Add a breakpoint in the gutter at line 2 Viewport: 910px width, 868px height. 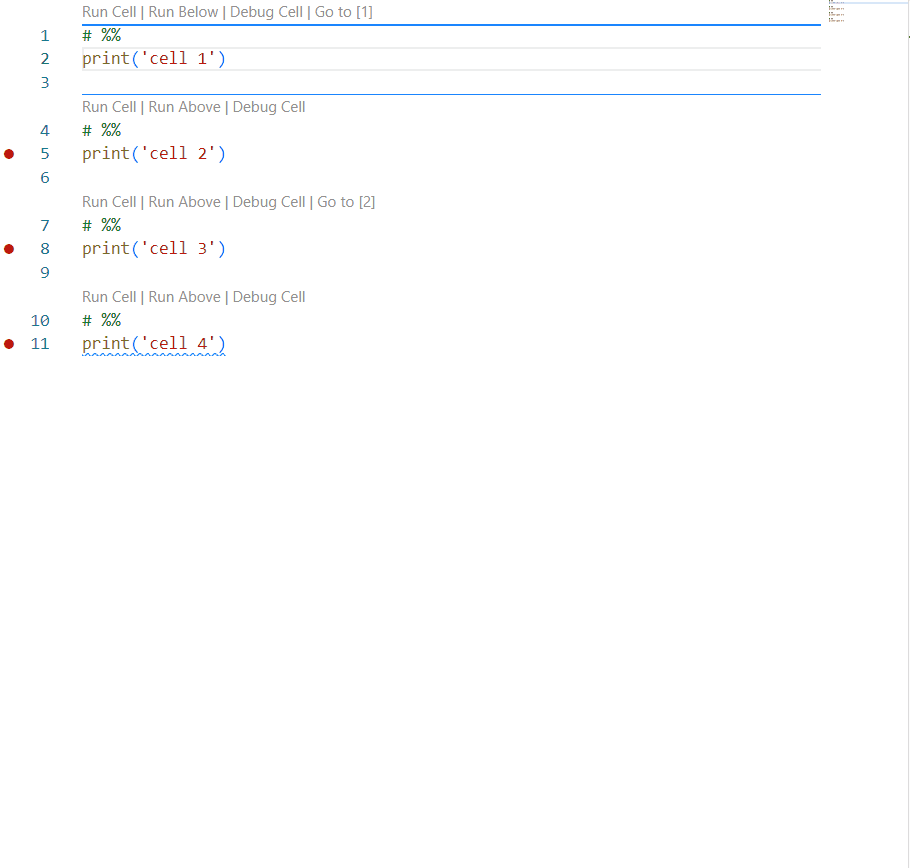(x=9, y=58)
